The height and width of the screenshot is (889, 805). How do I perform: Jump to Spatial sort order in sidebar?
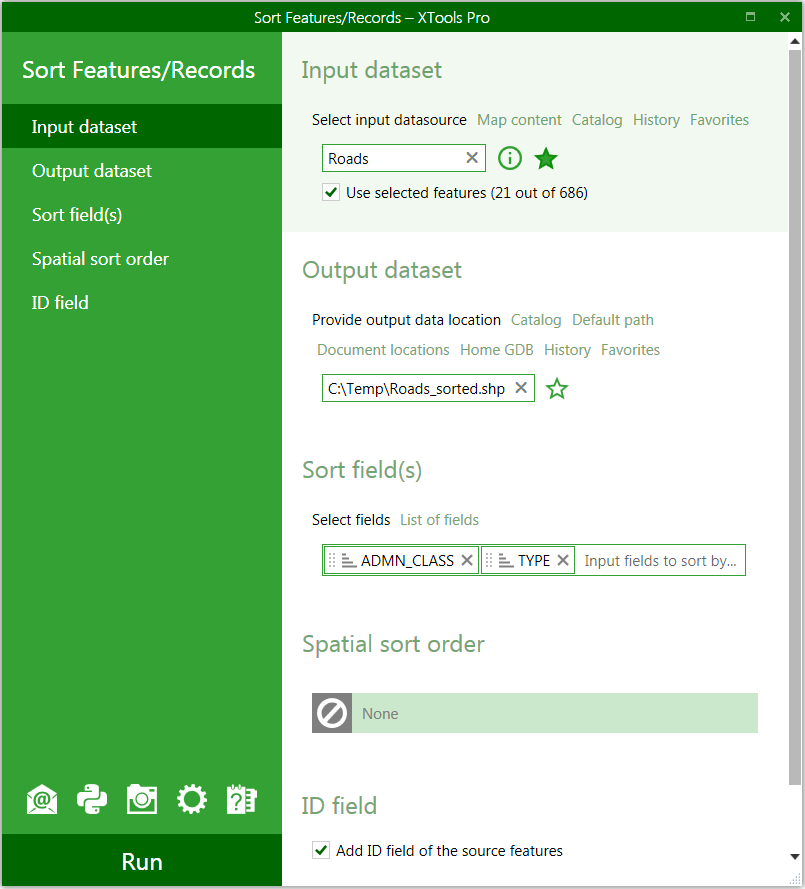142,259
